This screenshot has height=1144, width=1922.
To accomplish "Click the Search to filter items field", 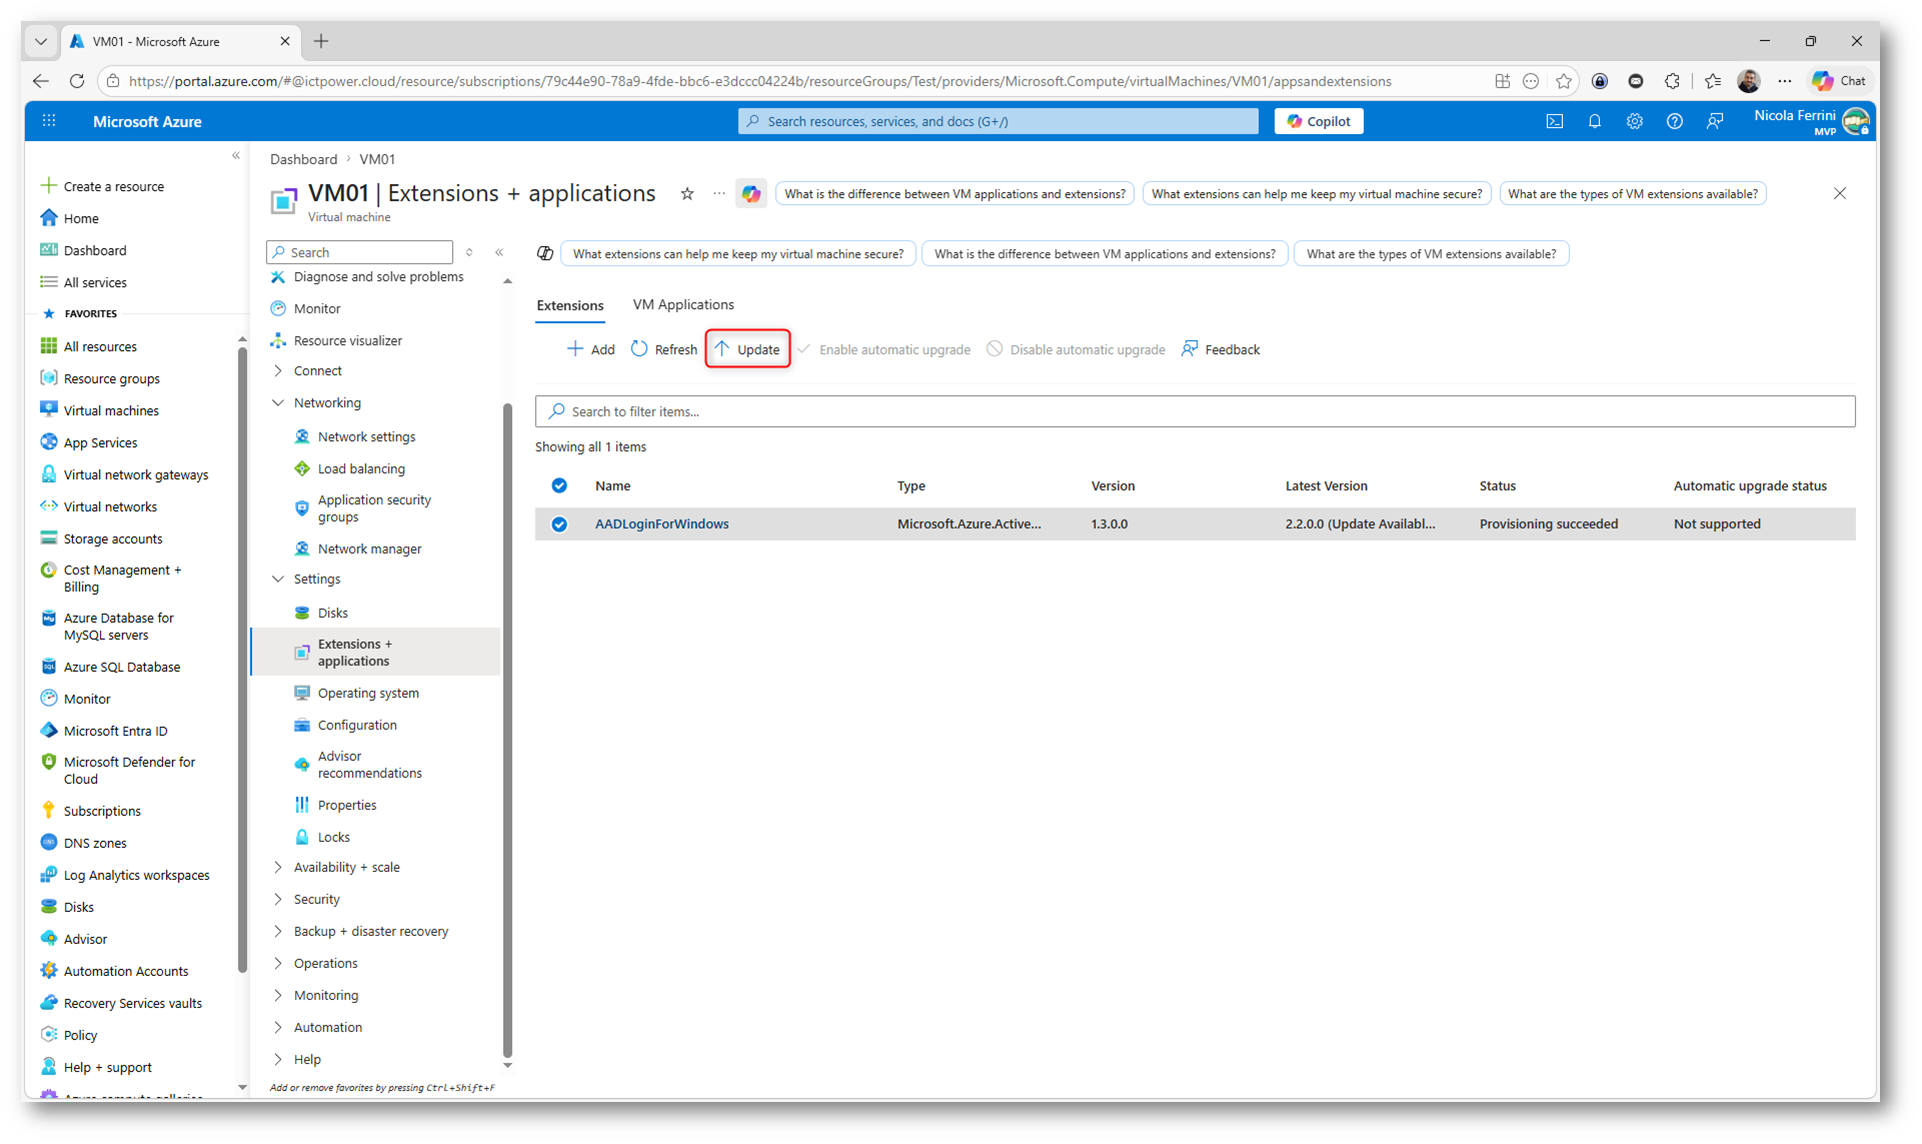I will click(1194, 411).
